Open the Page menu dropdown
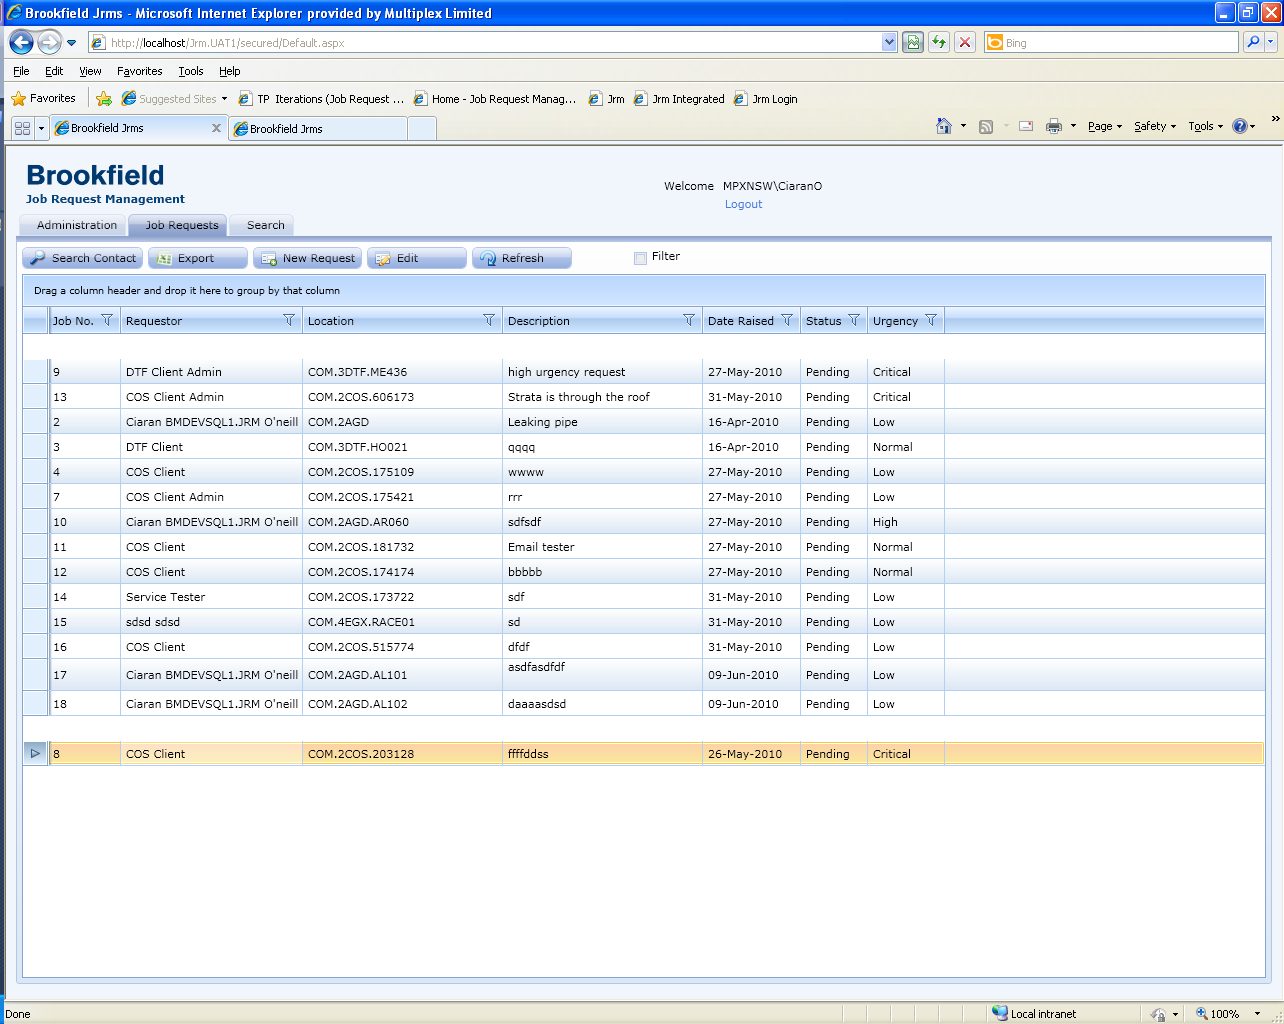The height and width of the screenshot is (1024, 1284). coord(1105,126)
